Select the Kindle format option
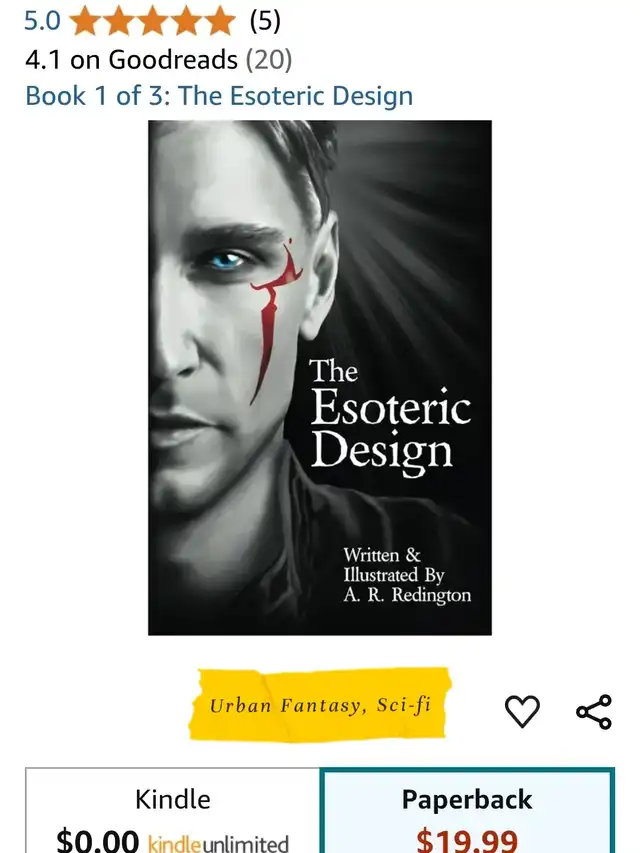Screen dimensions: 640x853 [x=173, y=811]
